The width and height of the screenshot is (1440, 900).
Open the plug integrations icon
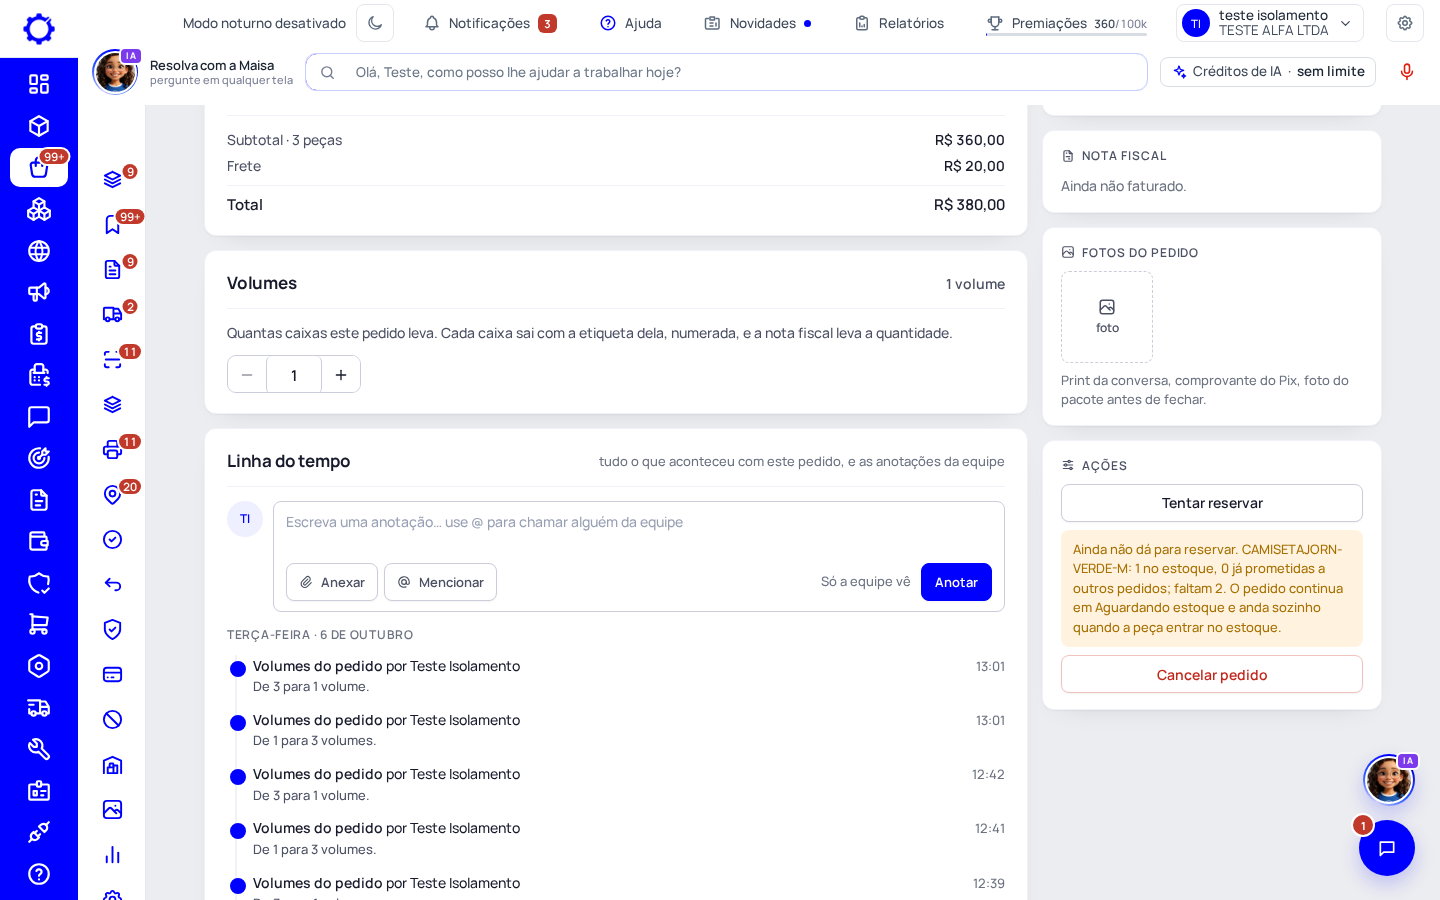pos(39,832)
